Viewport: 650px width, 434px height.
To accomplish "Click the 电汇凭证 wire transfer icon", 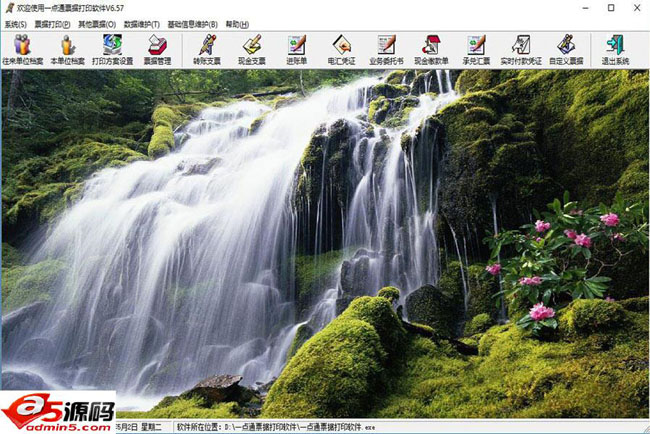I will [x=342, y=49].
